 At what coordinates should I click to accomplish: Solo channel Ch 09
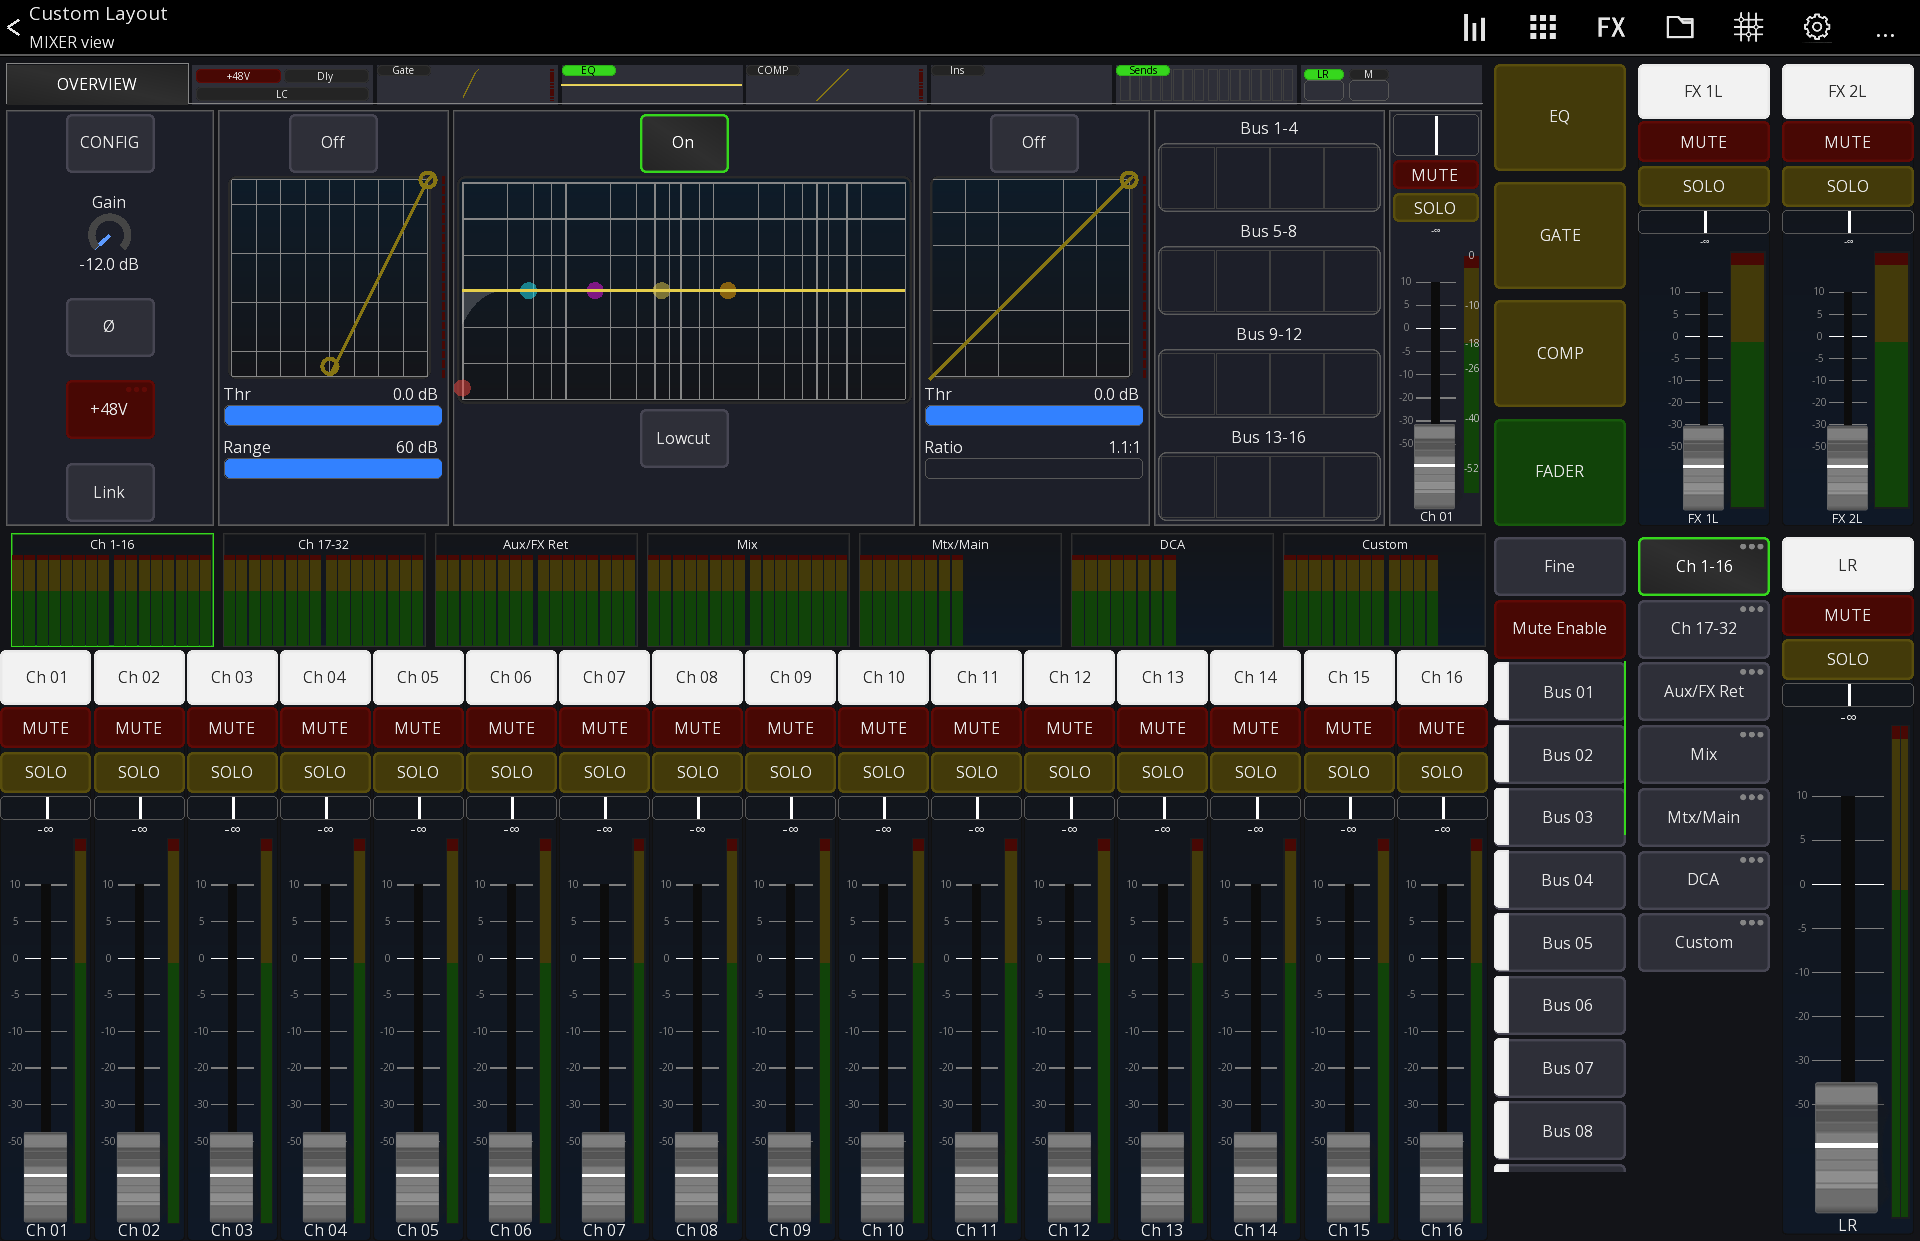coord(791,772)
